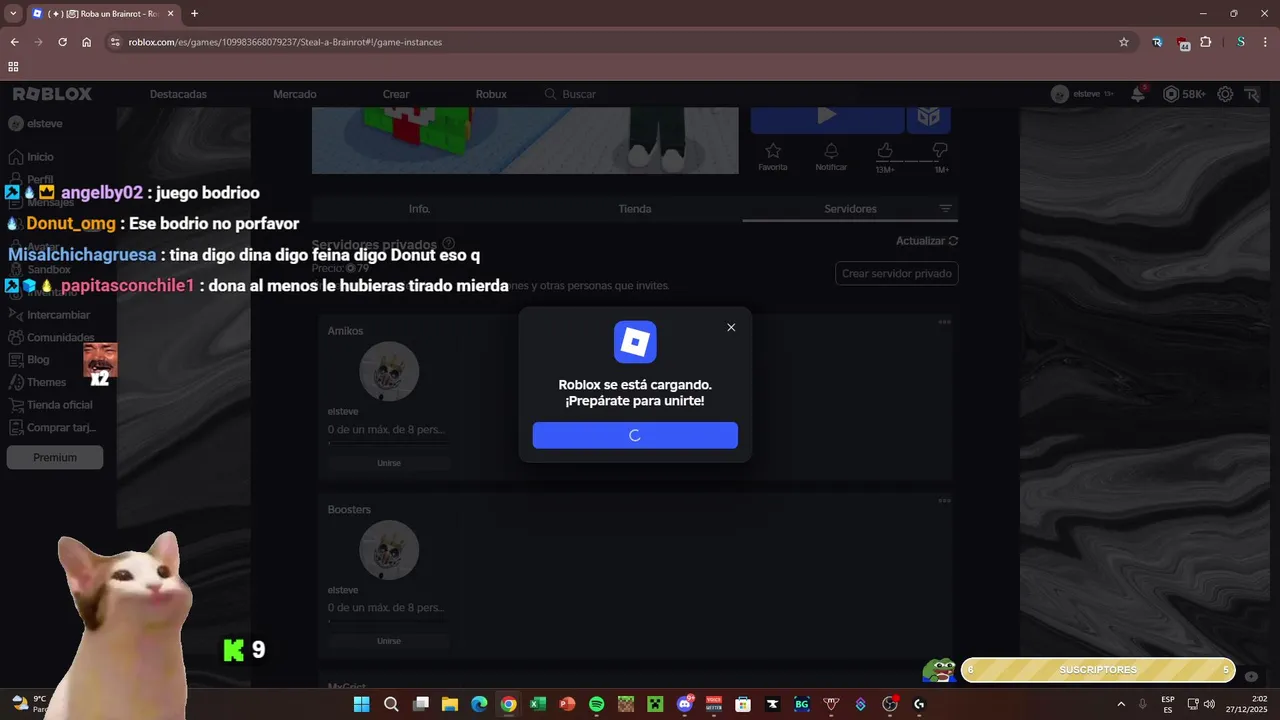The width and height of the screenshot is (1280, 720).
Task: Close the Roblox loading dialog
Action: point(731,328)
